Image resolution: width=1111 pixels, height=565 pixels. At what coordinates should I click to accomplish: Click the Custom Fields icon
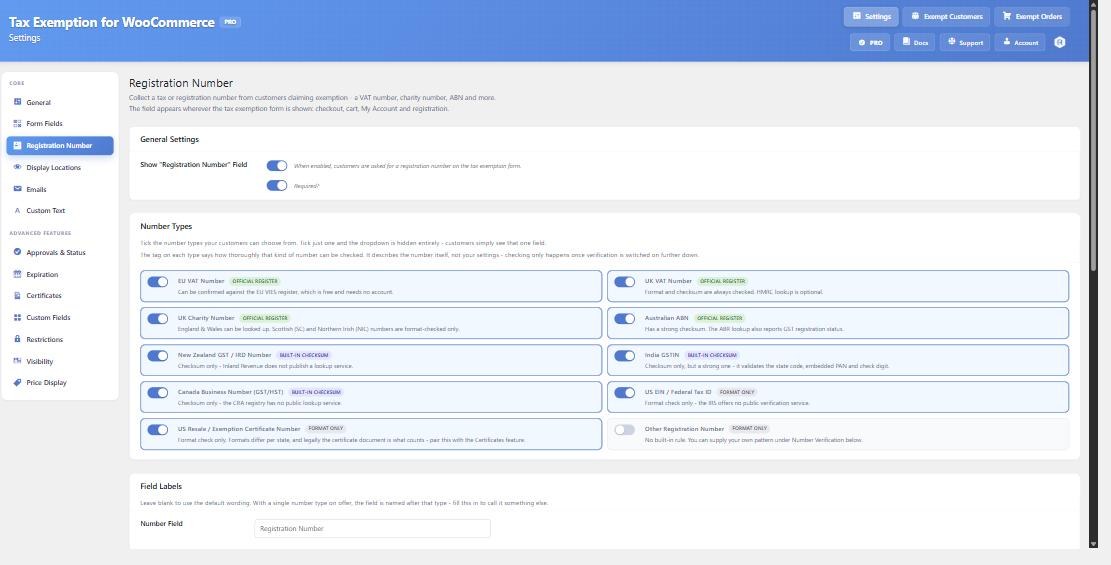click(18, 318)
